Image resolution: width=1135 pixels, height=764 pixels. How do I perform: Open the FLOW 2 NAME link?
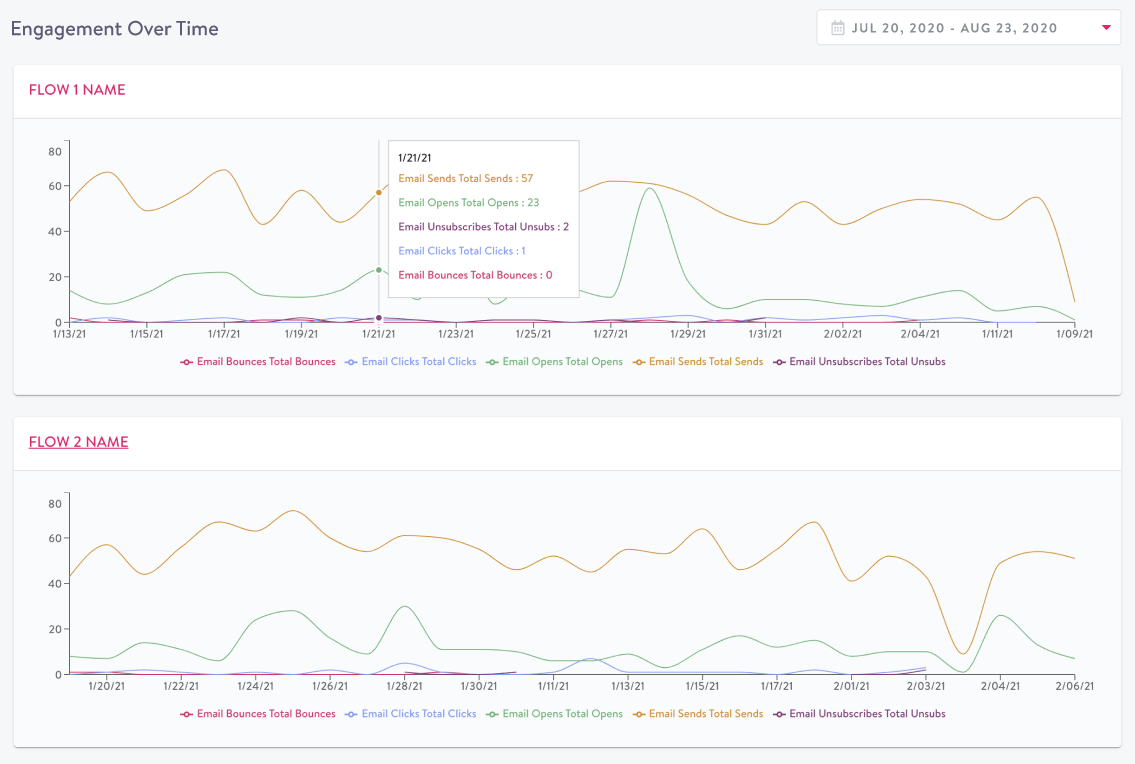pos(78,442)
